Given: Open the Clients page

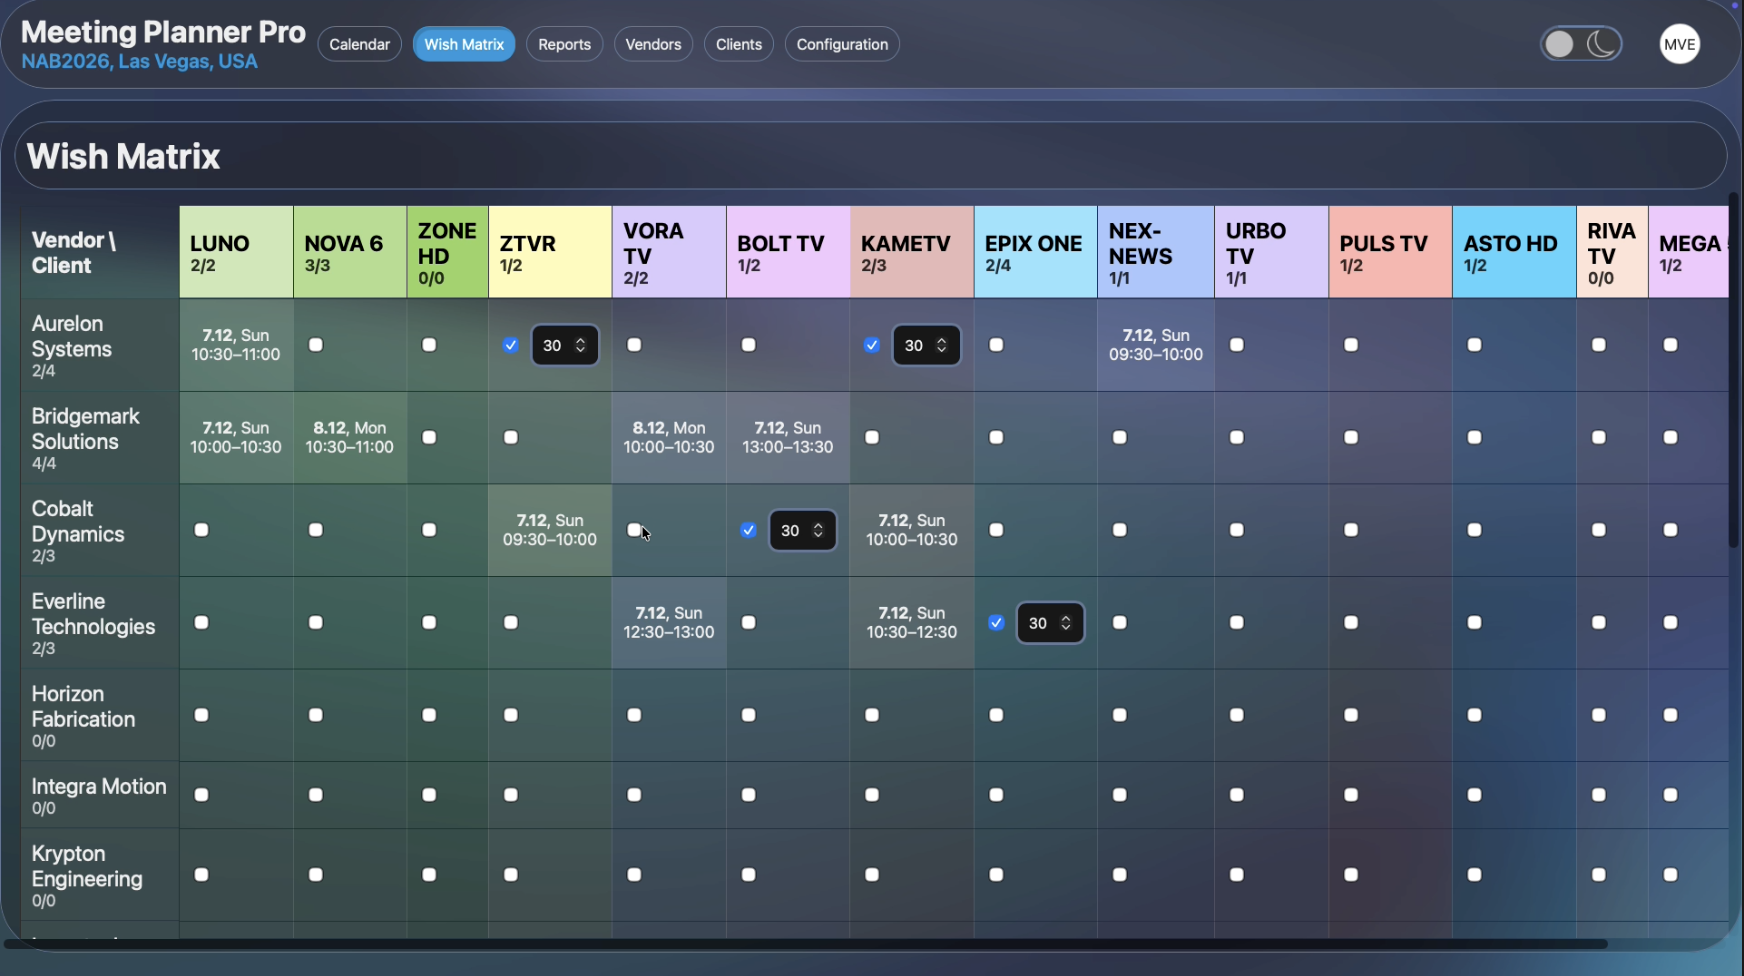Looking at the screenshot, I should click(x=739, y=44).
